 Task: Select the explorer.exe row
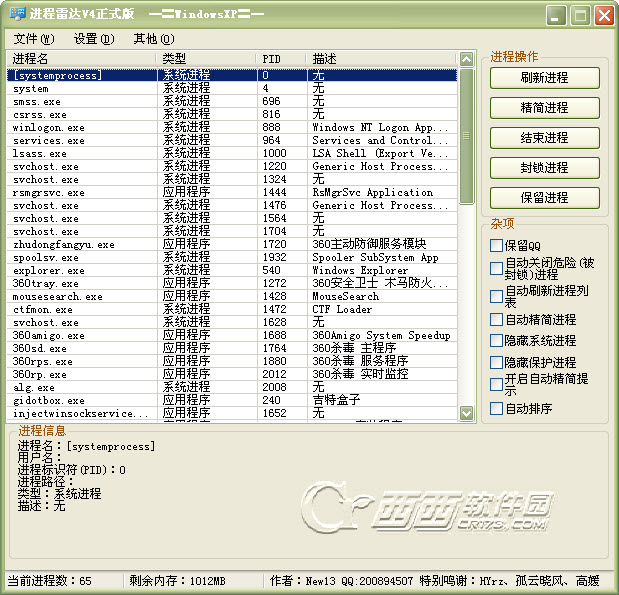pos(232,270)
